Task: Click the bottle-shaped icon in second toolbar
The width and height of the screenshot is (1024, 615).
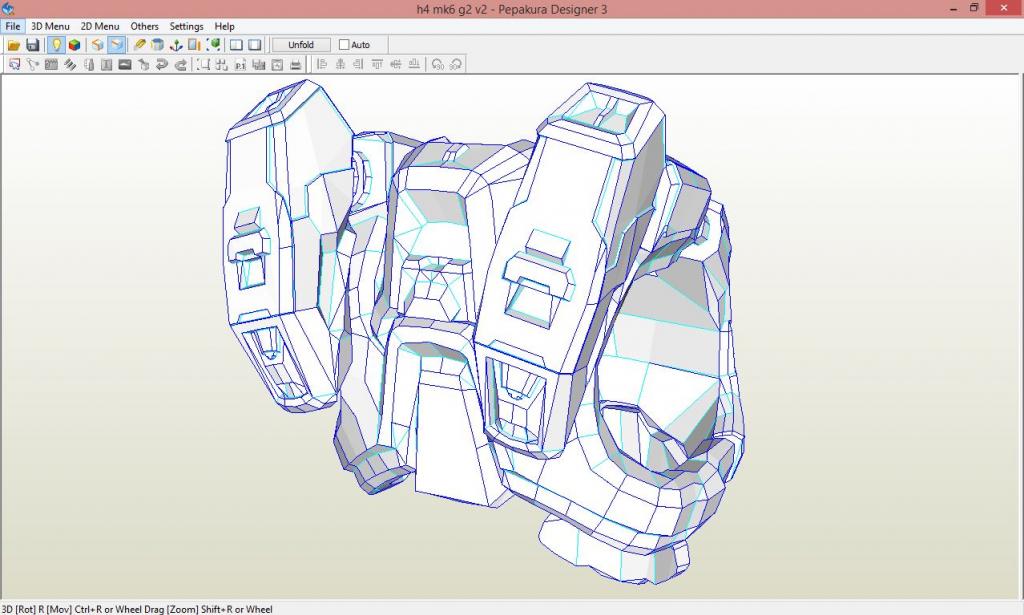Action: pyautogui.click(x=89, y=64)
